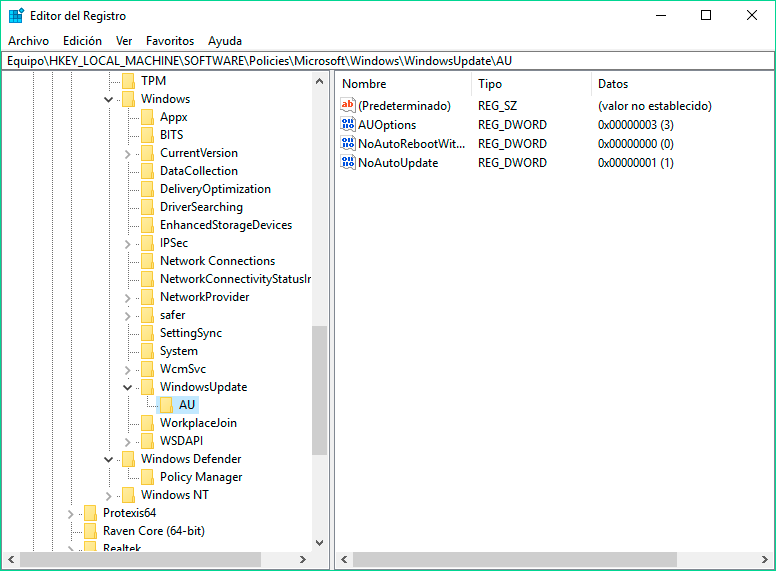
Task: Click the 0x00000003 (3) data value
Action: pyautogui.click(x=635, y=125)
